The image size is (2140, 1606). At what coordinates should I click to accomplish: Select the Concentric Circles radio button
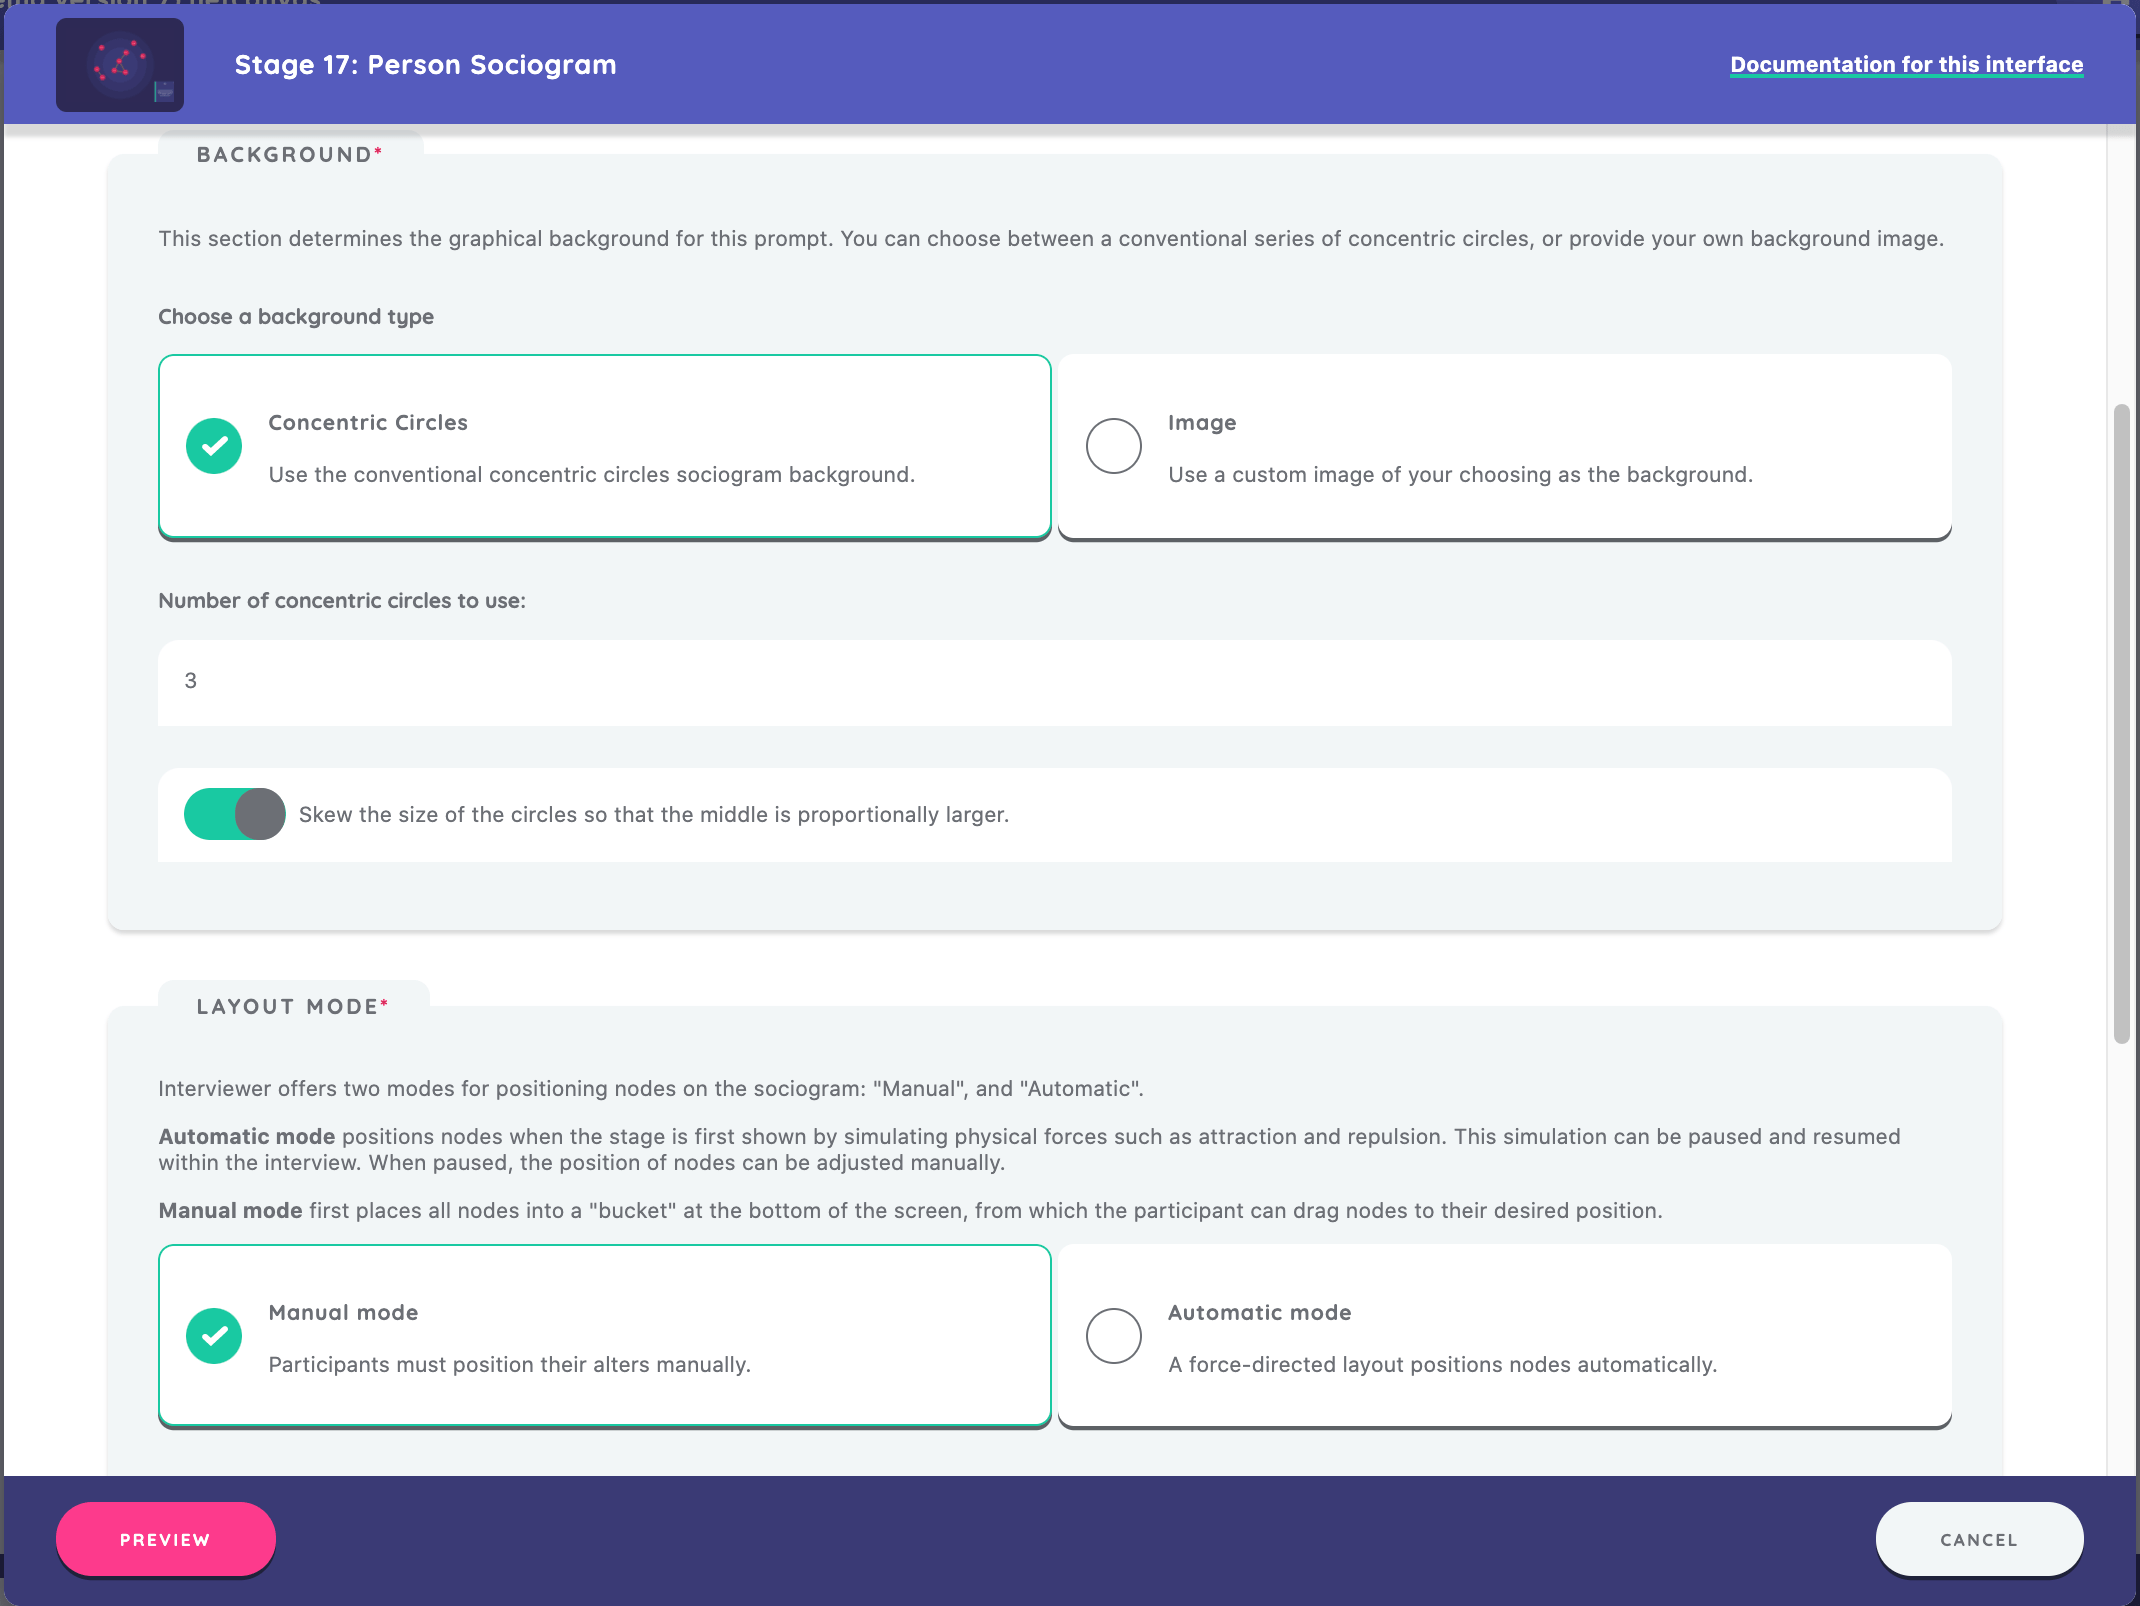[214, 446]
